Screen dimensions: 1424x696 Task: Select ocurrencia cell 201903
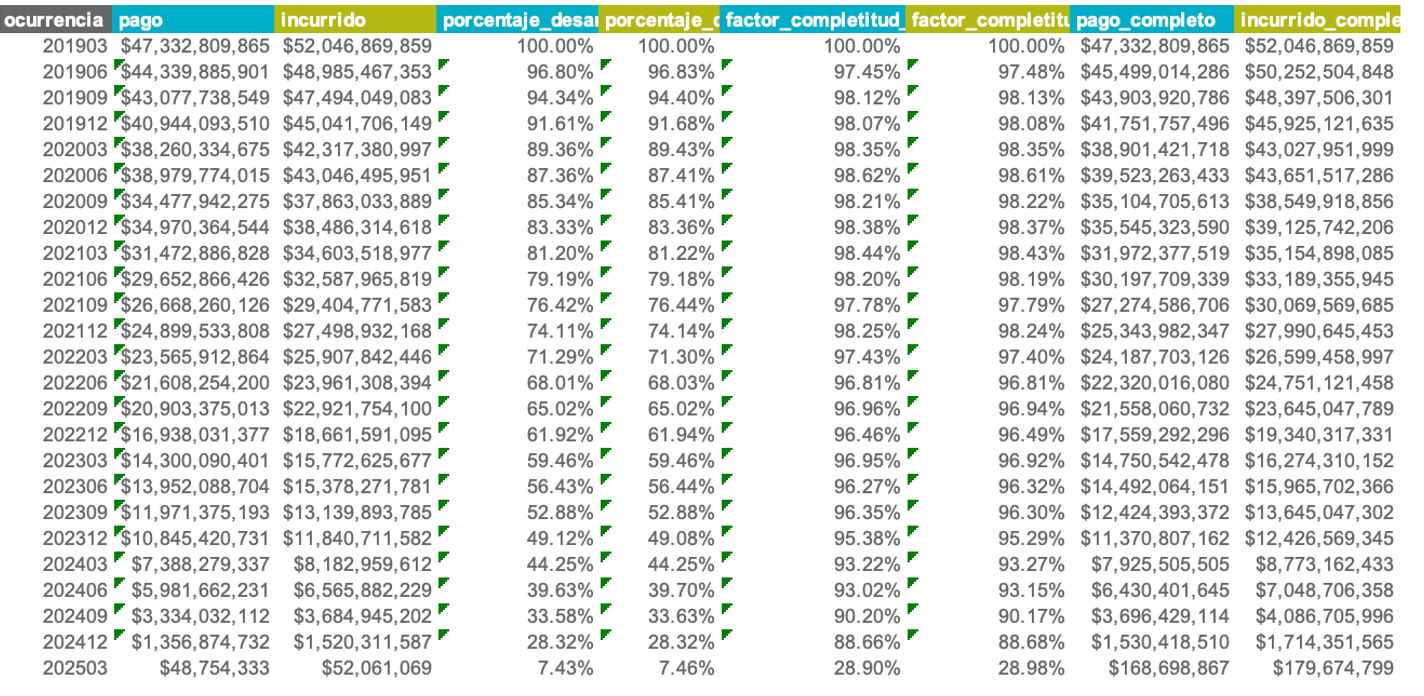74,46
